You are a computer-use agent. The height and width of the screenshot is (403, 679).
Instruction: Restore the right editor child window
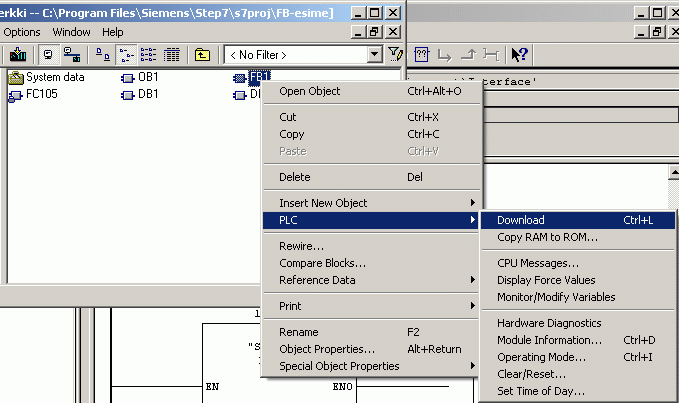click(657, 32)
